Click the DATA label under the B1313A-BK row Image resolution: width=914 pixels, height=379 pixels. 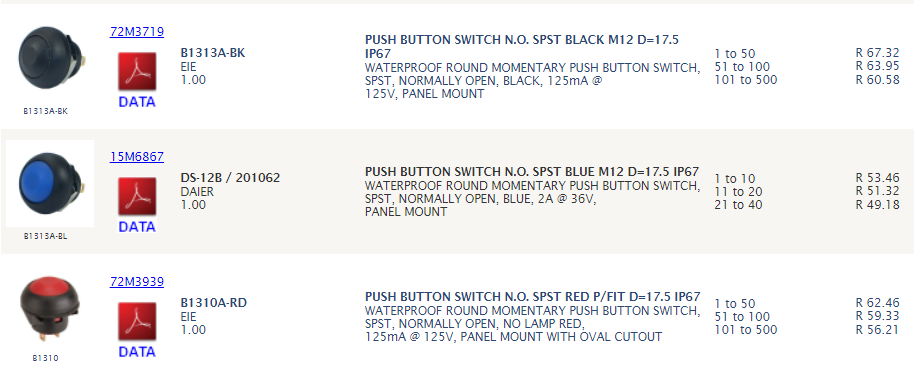[x=137, y=102]
